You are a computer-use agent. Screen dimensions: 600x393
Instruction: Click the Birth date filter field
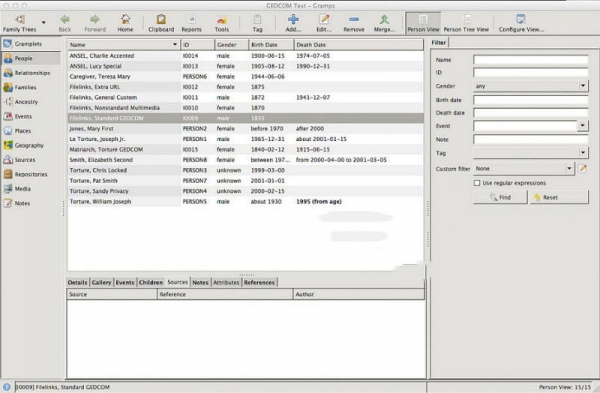(x=530, y=100)
